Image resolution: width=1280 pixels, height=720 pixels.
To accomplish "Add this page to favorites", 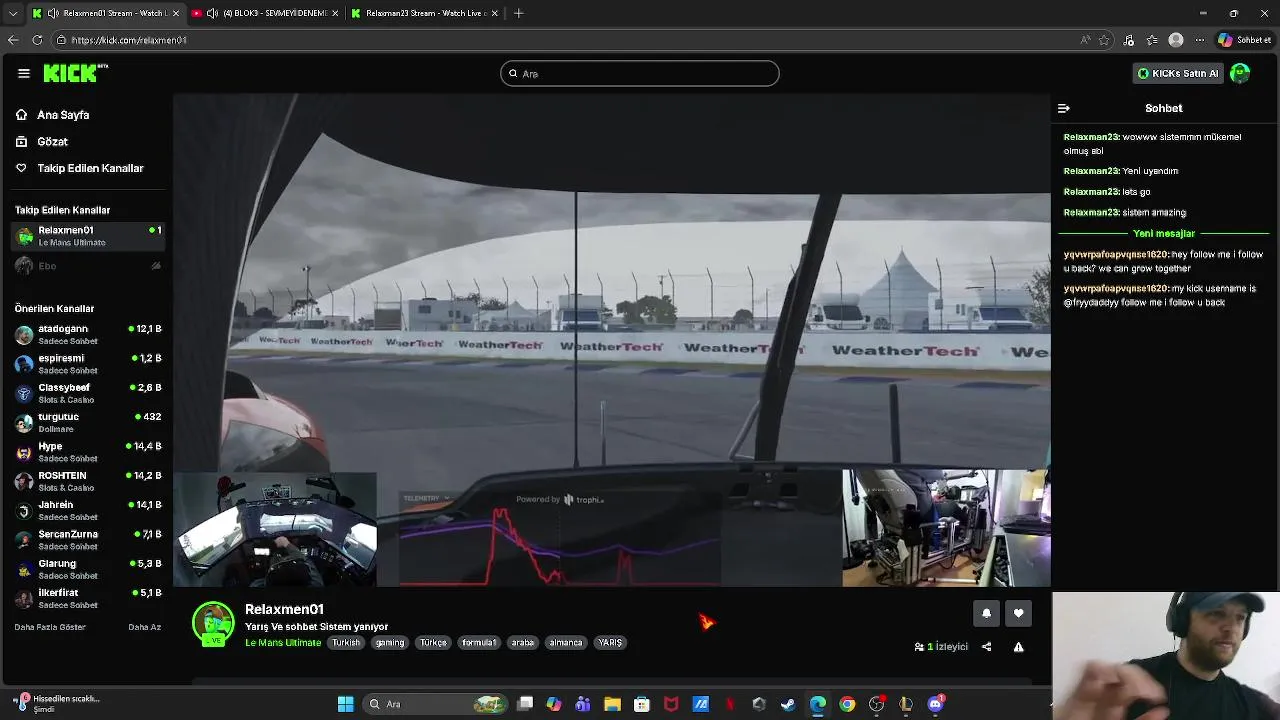I will coord(1104,40).
